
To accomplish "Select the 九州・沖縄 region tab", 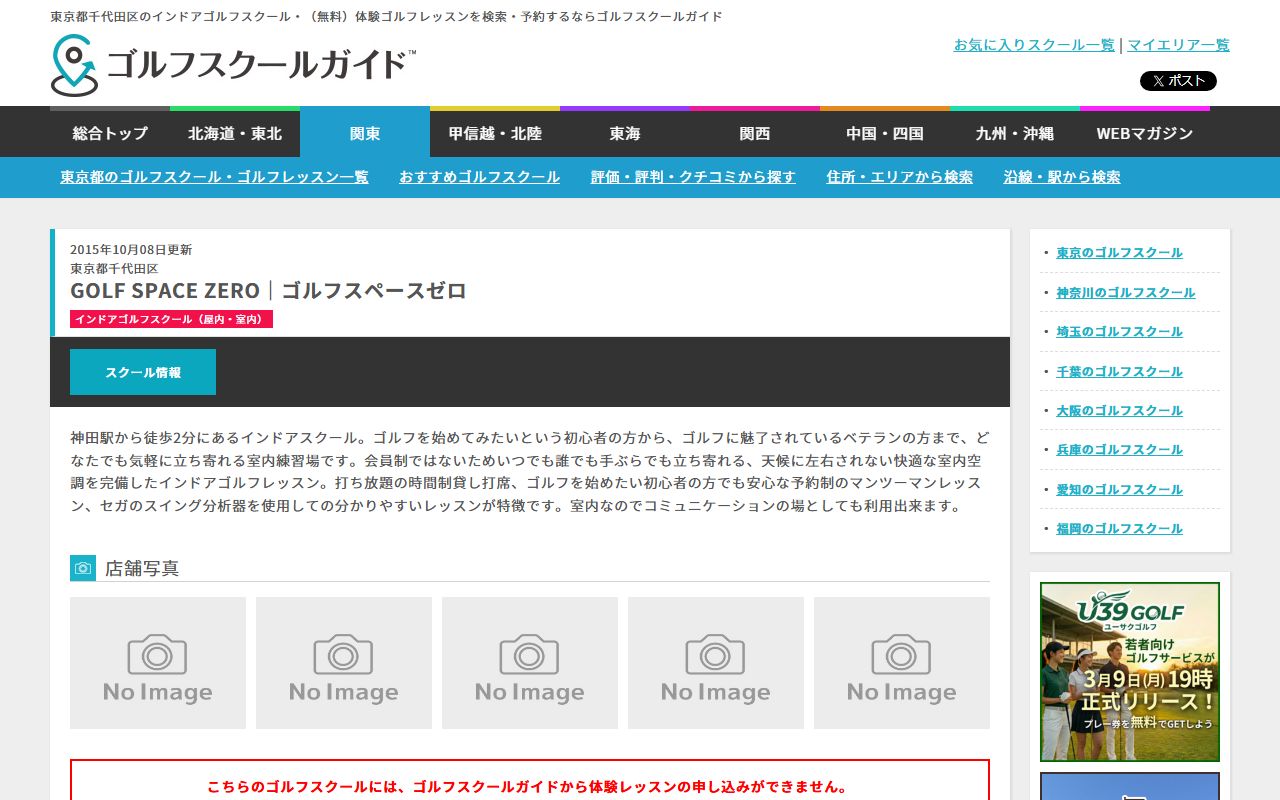I will click(x=1015, y=133).
